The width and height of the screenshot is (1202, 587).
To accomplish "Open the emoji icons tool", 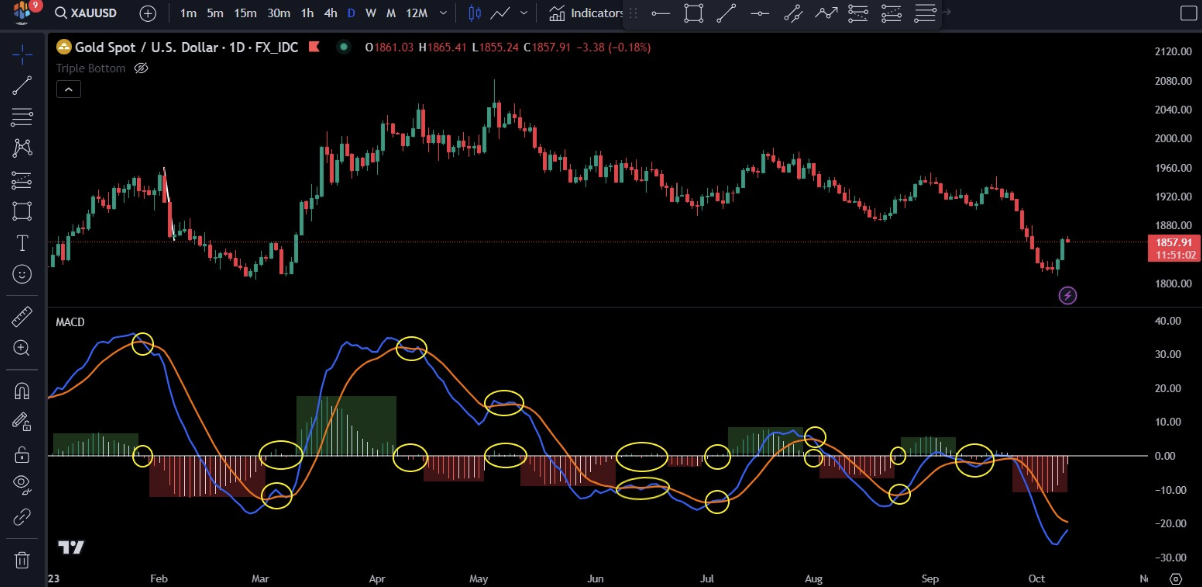I will click(x=21, y=273).
